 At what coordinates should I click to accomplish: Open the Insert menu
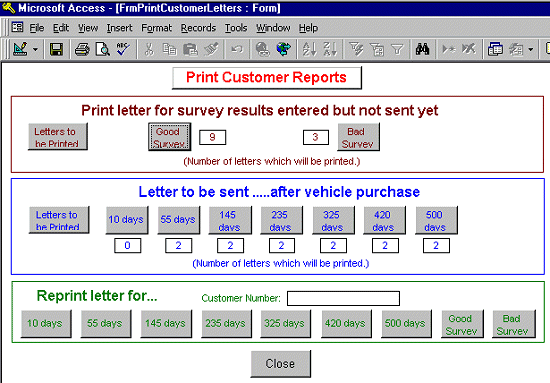click(119, 28)
